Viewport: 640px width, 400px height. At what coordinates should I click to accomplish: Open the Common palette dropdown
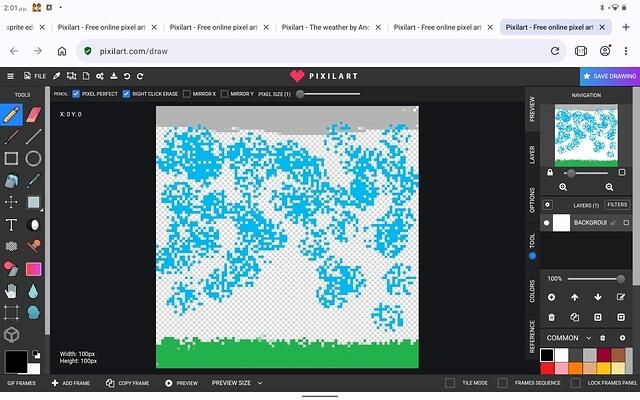point(588,338)
